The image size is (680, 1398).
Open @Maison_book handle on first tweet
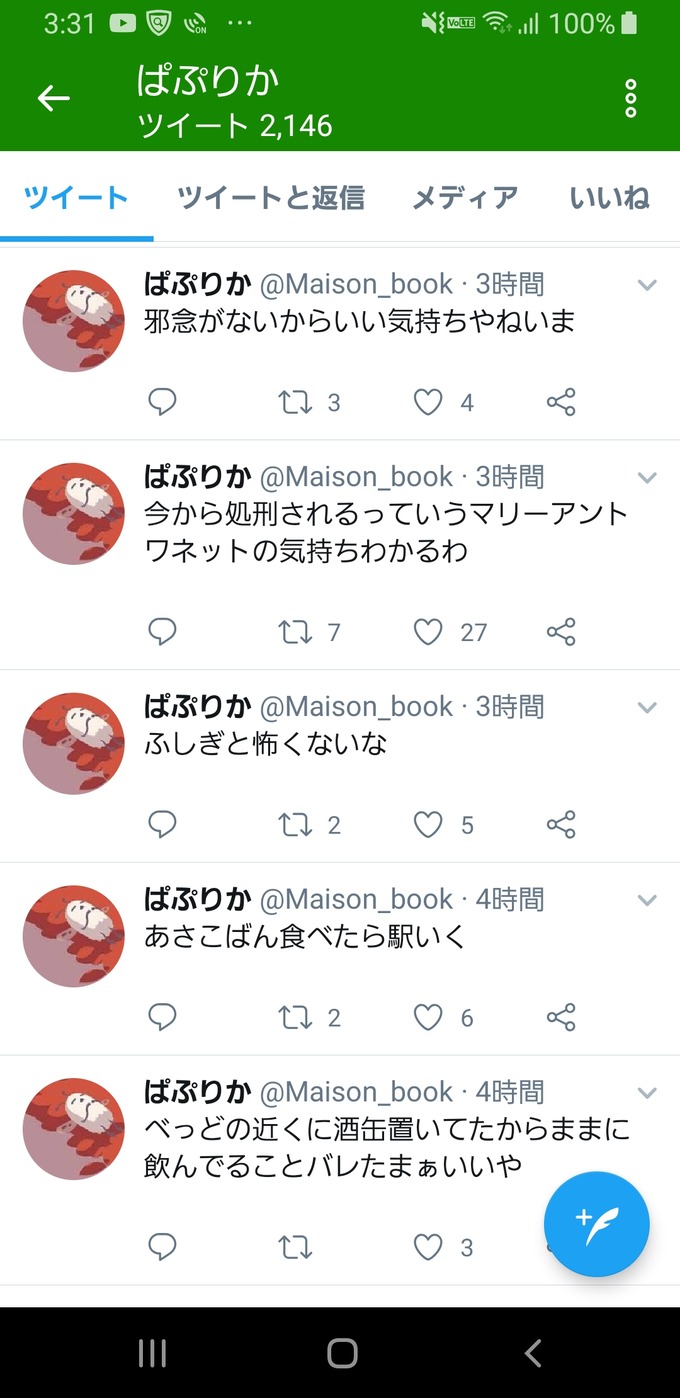(x=357, y=284)
